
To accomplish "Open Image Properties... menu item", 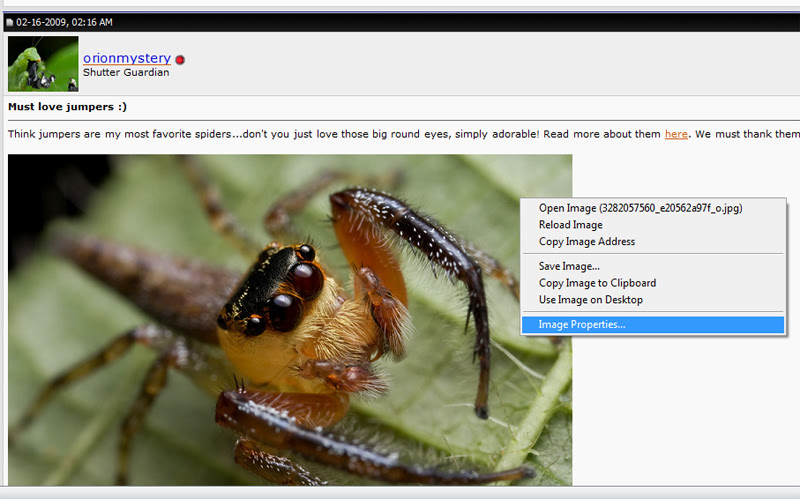I will click(x=653, y=325).
